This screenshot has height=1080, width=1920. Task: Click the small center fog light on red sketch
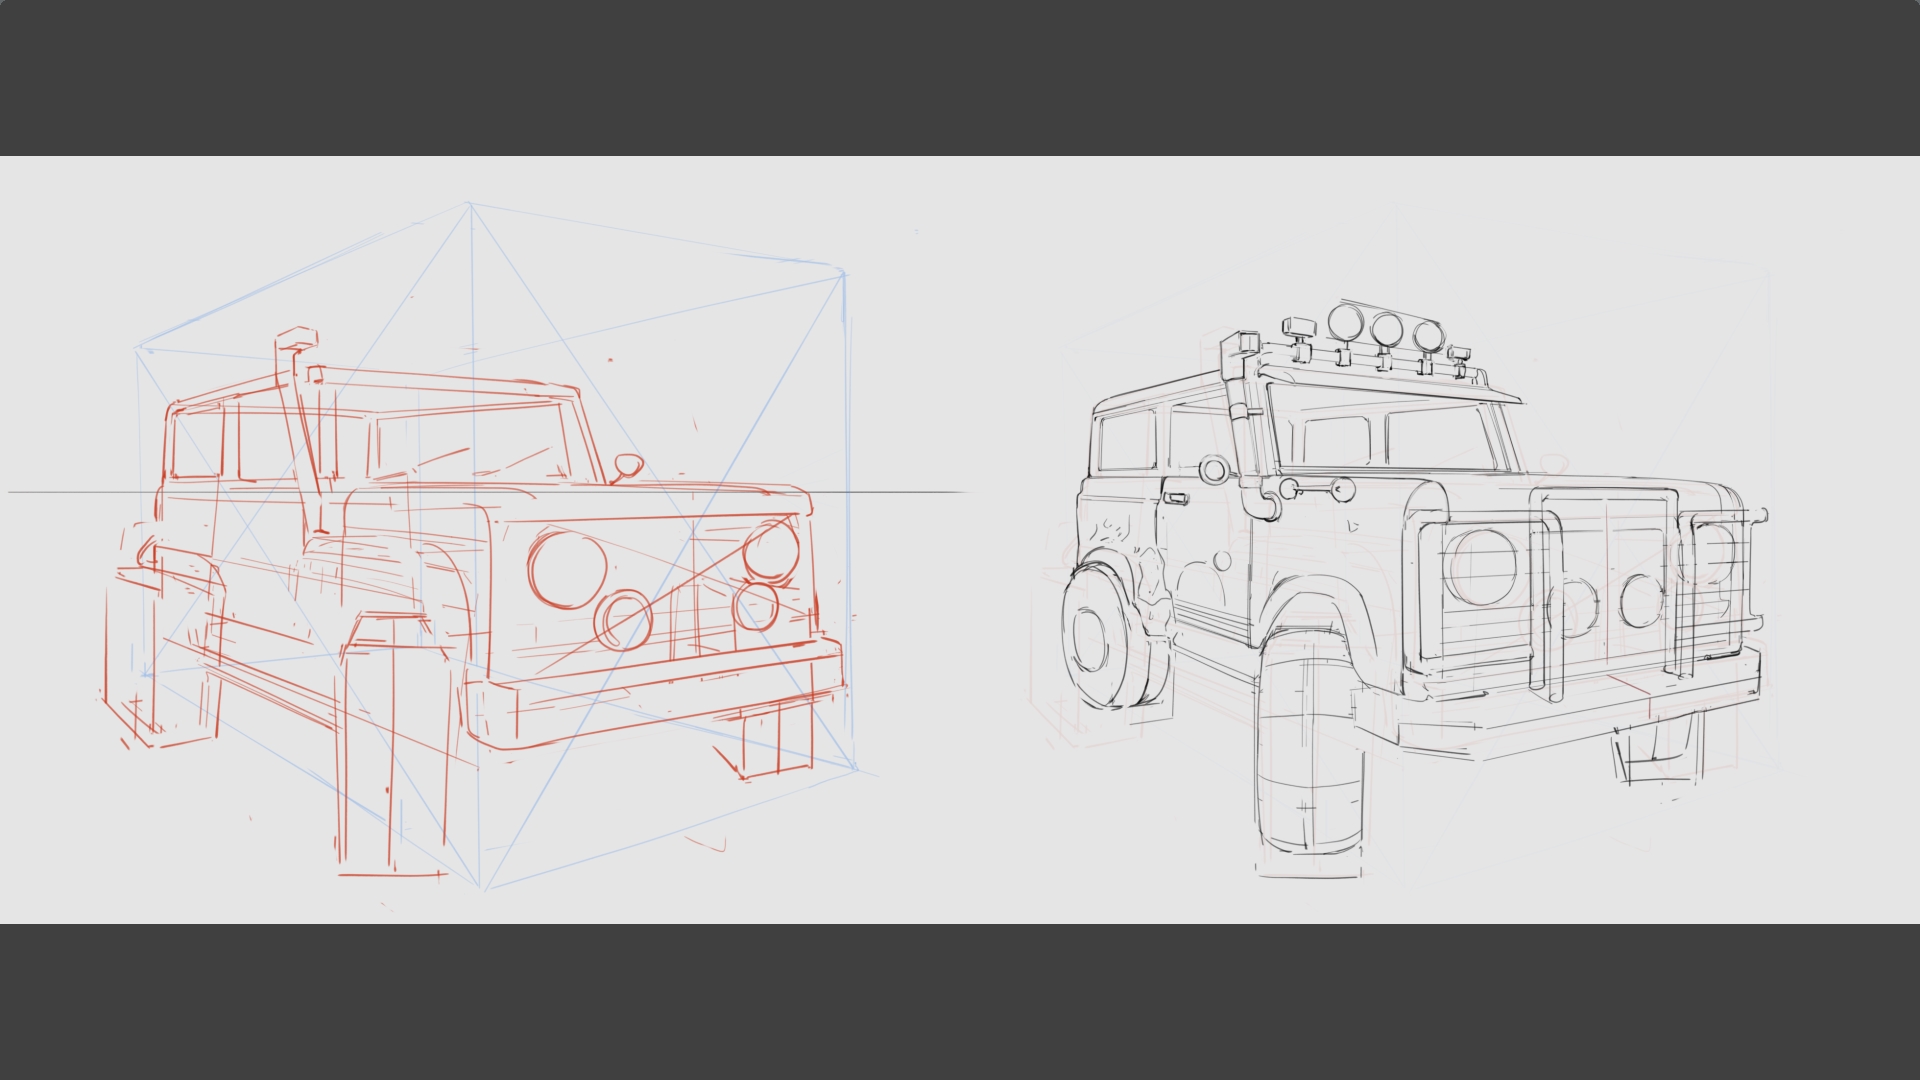pyautogui.click(x=623, y=619)
